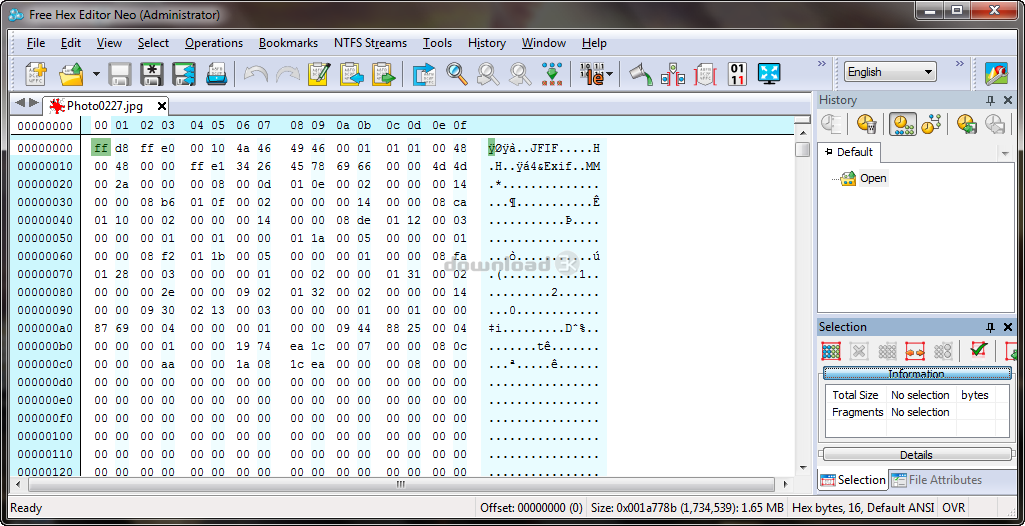Viewport: 1025px width, 526px height.
Task: Toggle the pin on History panel
Action: click(x=991, y=100)
